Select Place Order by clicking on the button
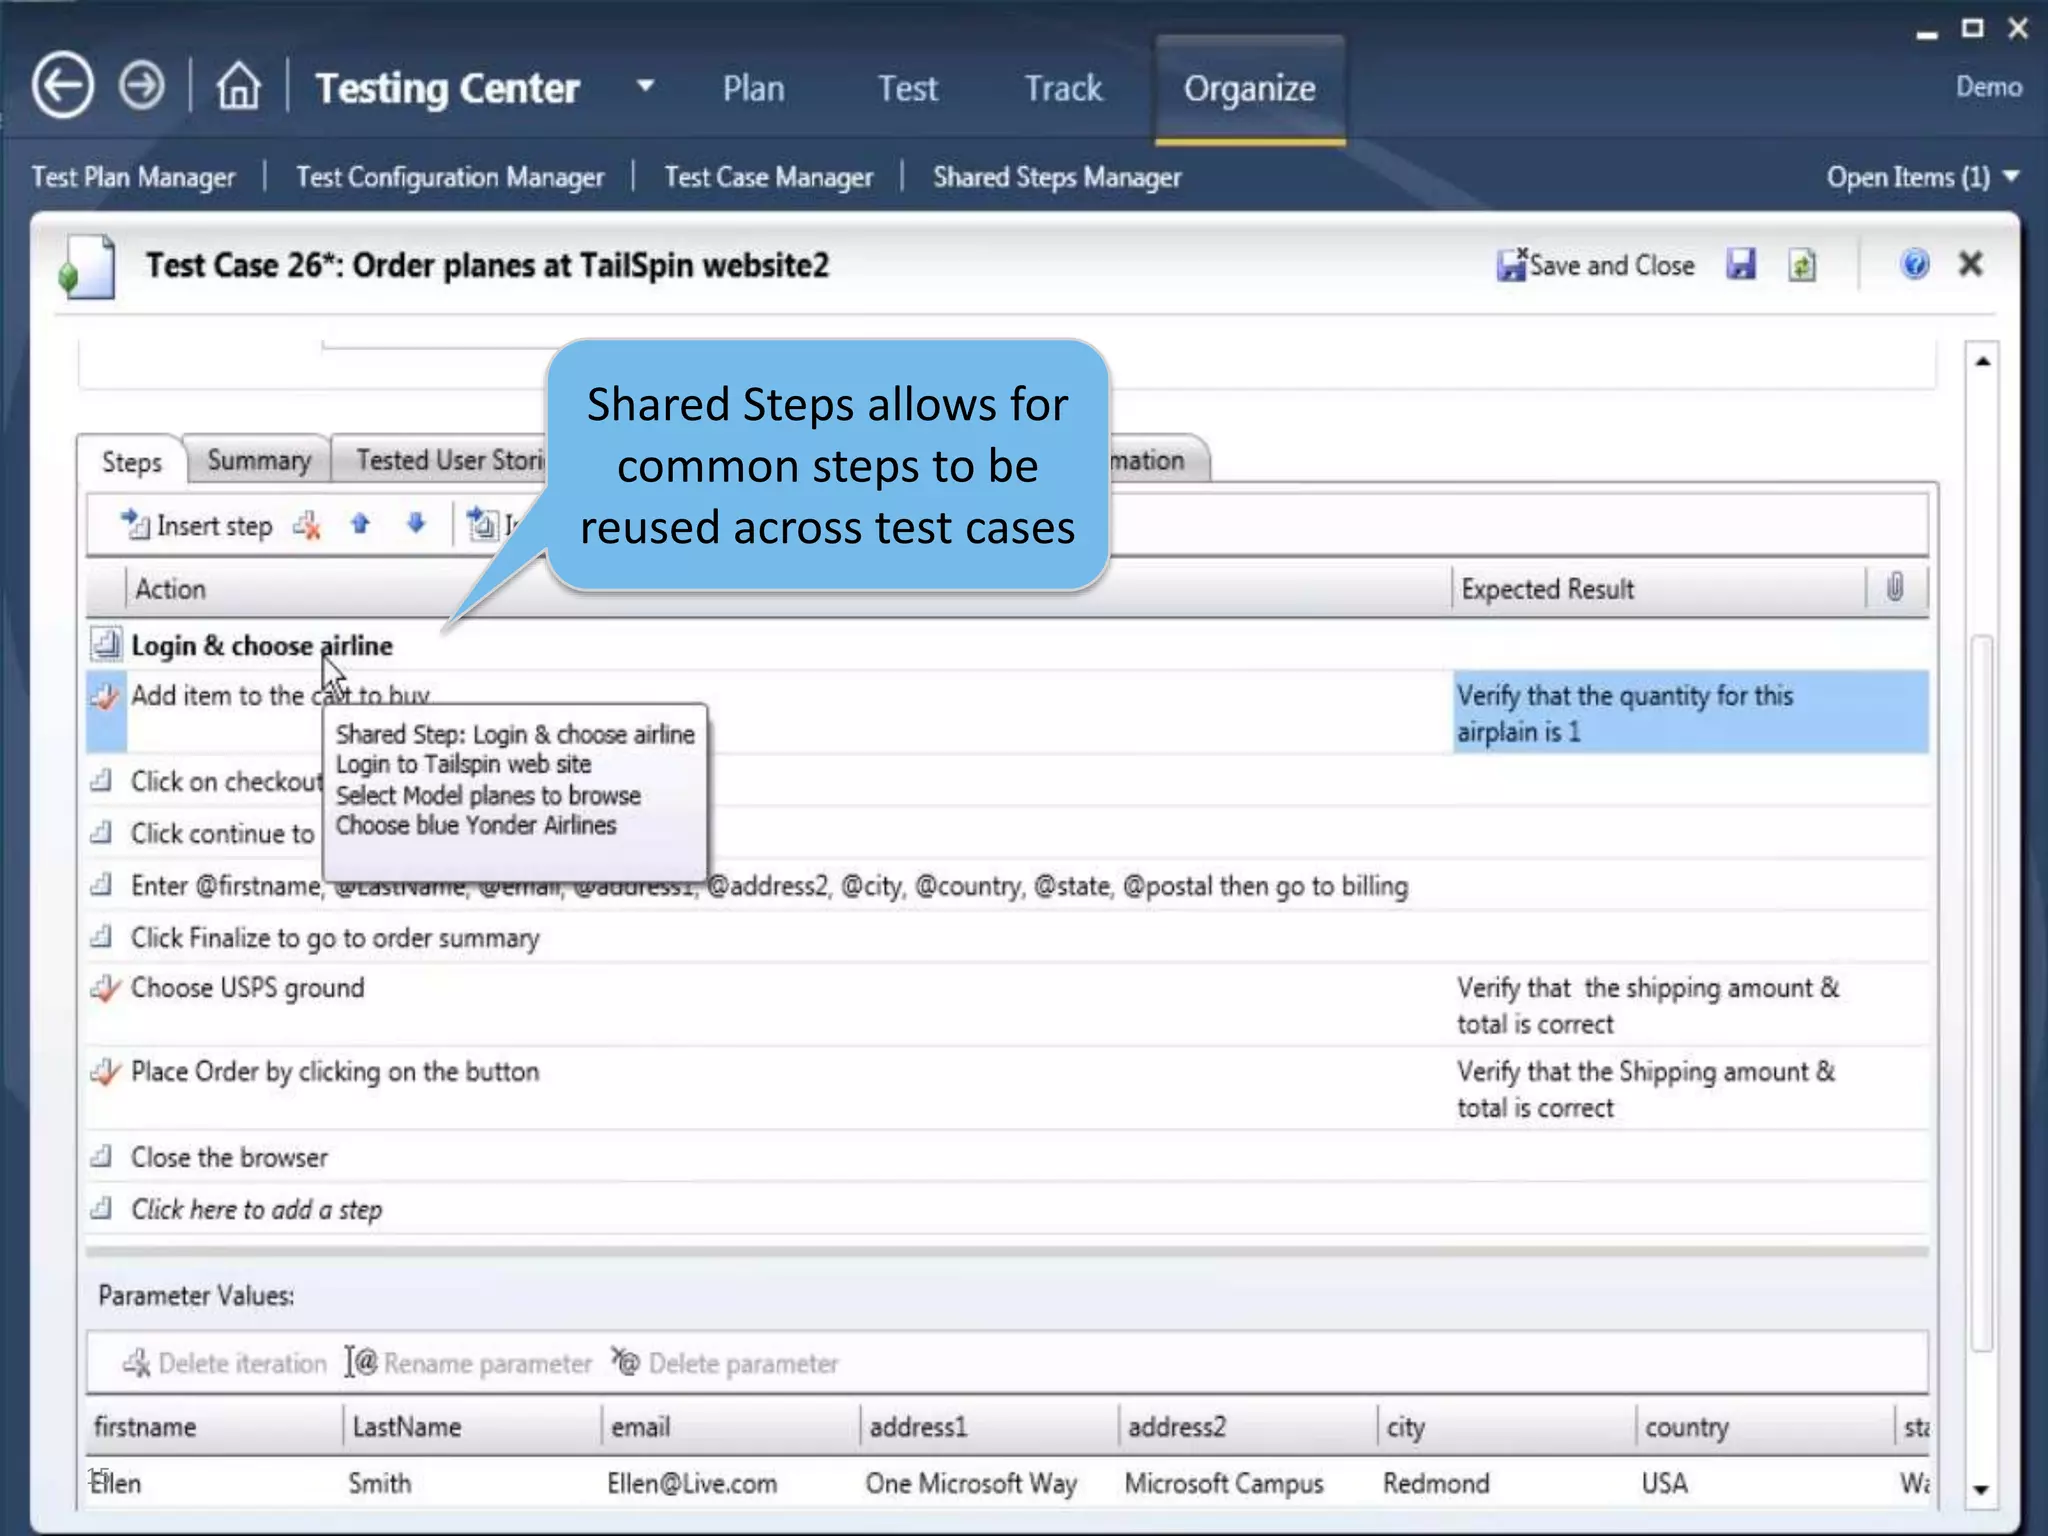The image size is (2048, 1536). [x=335, y=1072]
